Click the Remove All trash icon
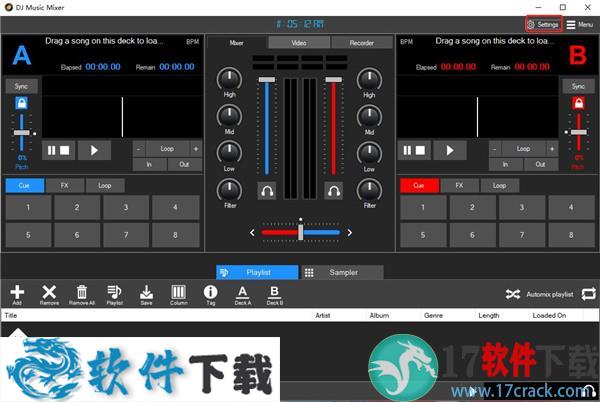The image size is (600, 402). tap(82, 295)
